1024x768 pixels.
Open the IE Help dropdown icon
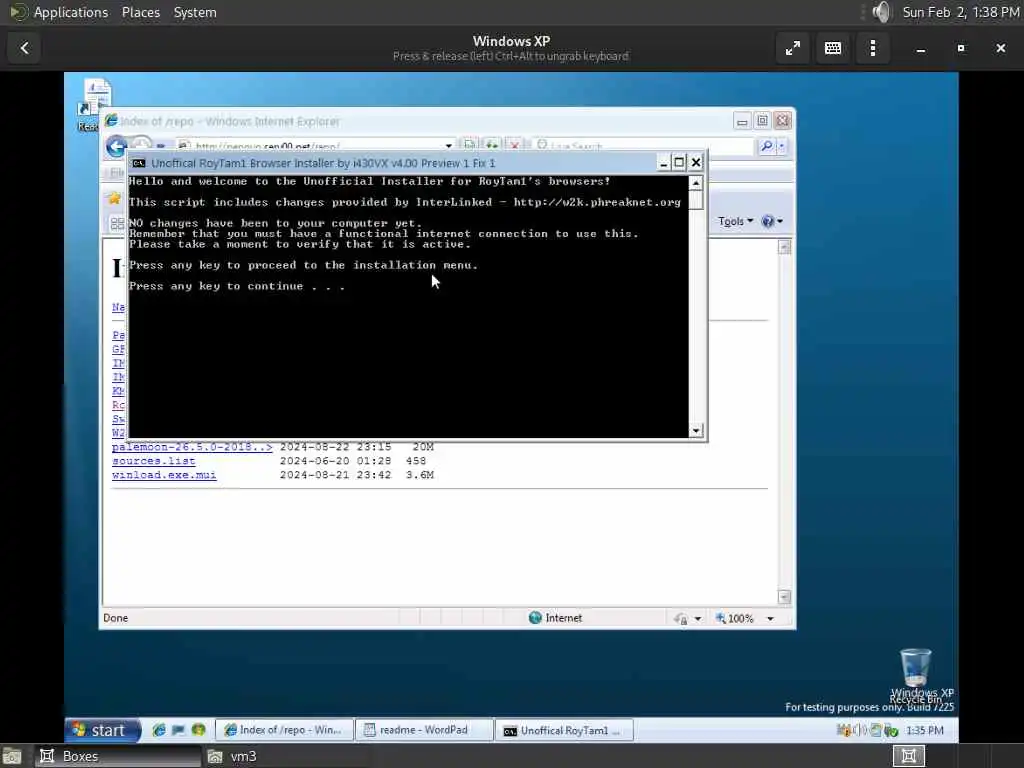772,221
